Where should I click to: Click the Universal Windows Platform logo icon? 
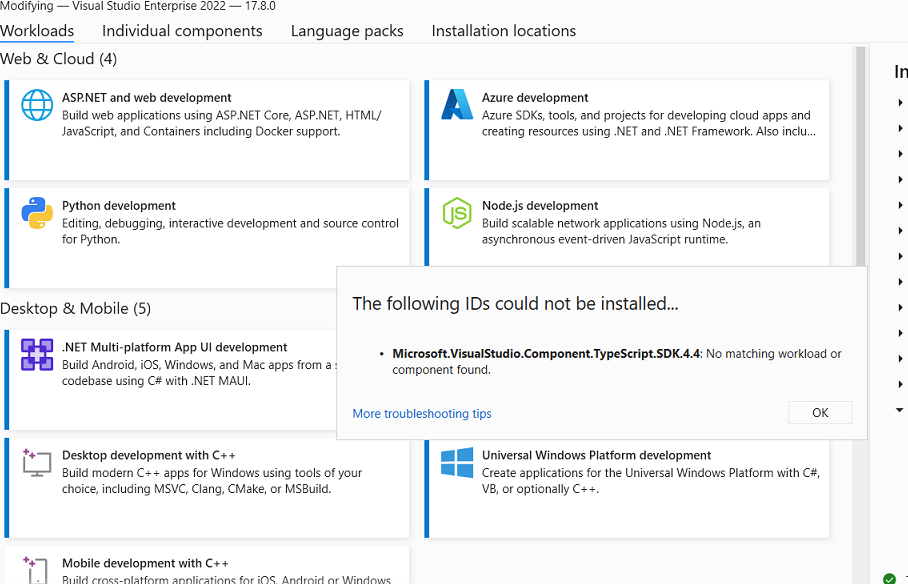(x=457, y=462)
